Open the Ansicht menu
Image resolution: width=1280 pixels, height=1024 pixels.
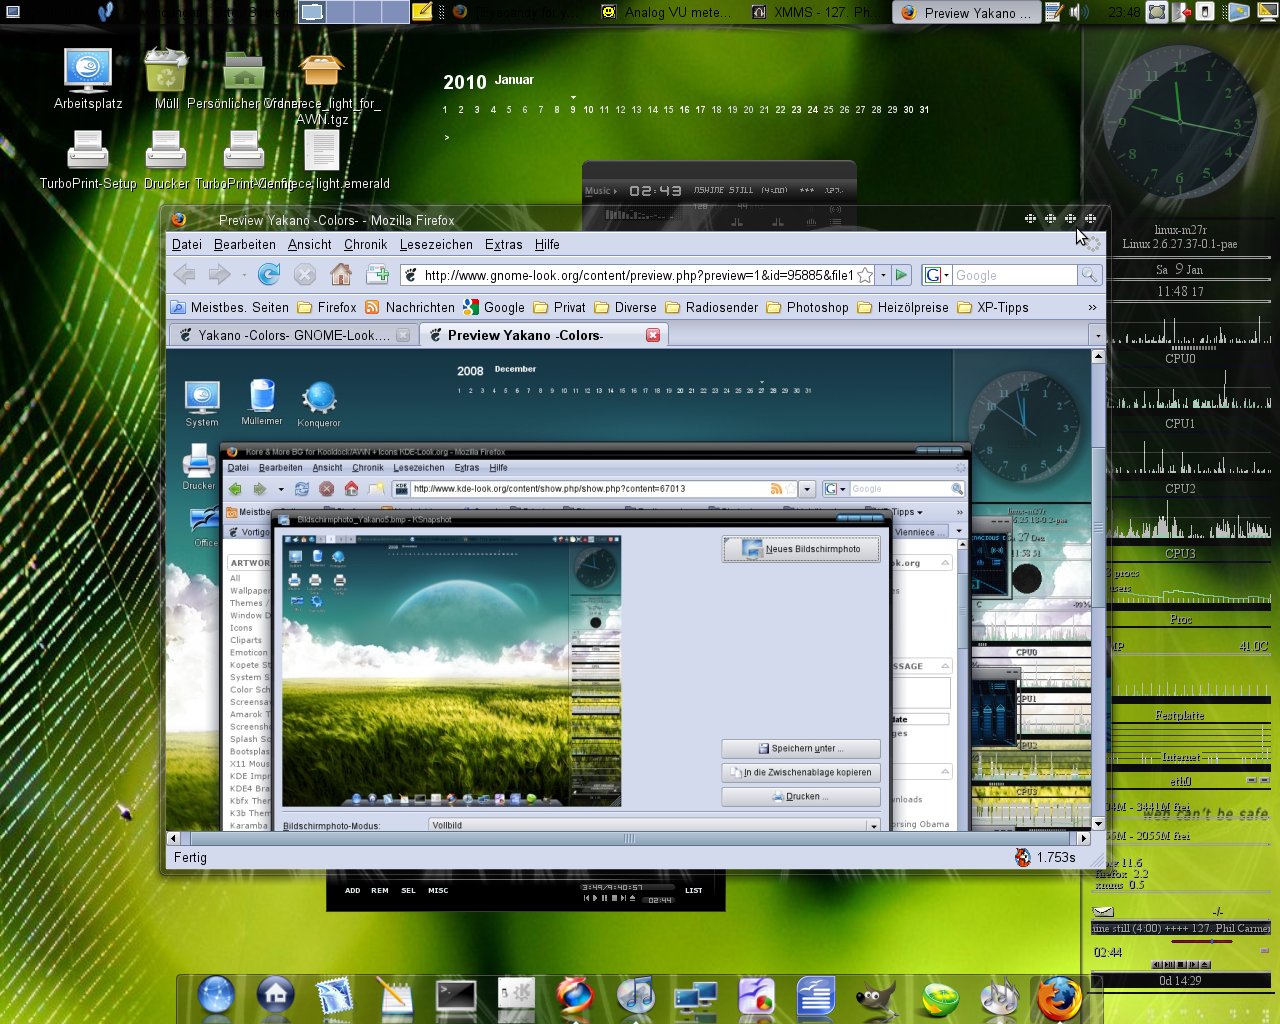point(310,244)
